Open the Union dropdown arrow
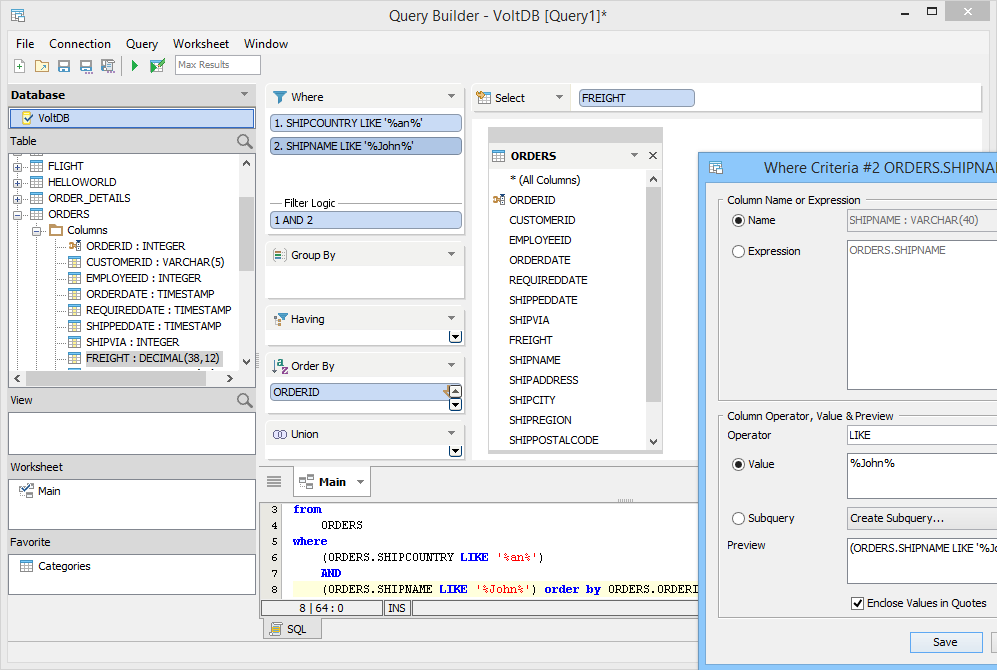This screenshot has width=997, height=670. coord(451,433)
